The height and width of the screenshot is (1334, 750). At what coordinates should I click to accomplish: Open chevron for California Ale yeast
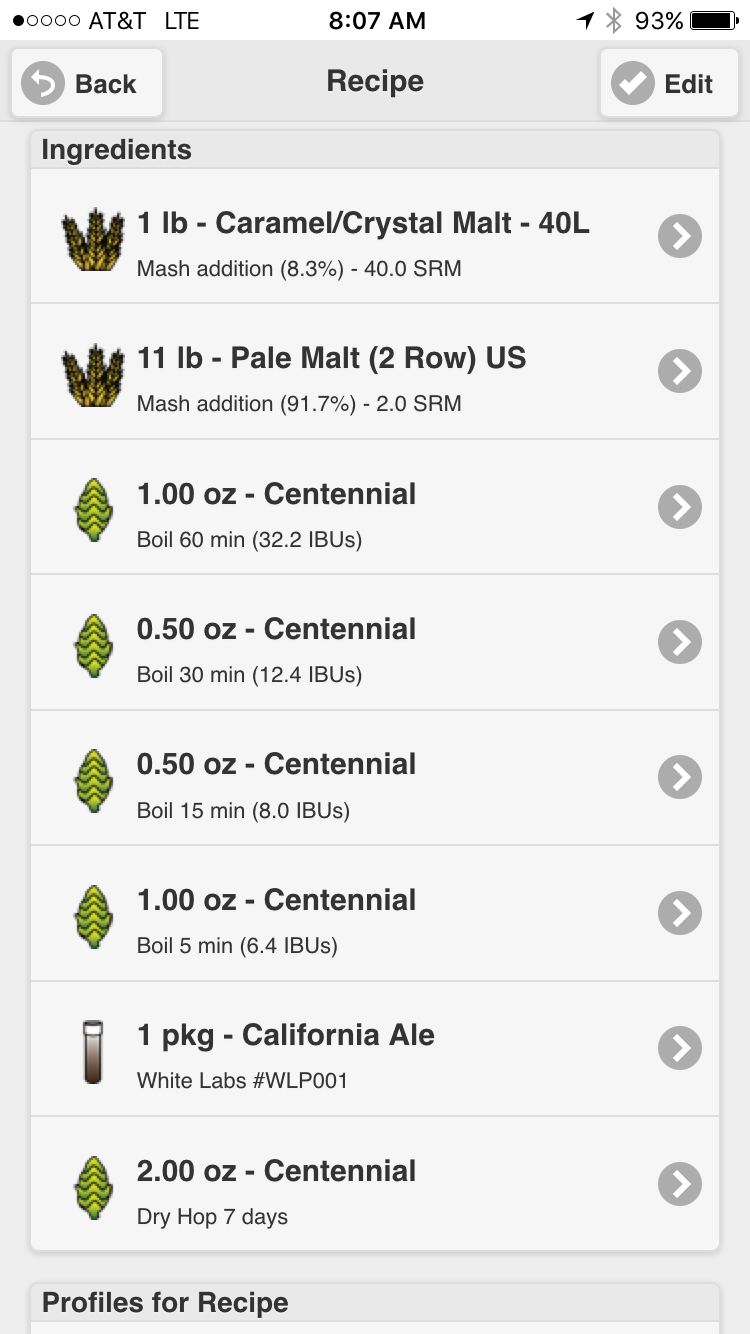tap(680, 1048)
